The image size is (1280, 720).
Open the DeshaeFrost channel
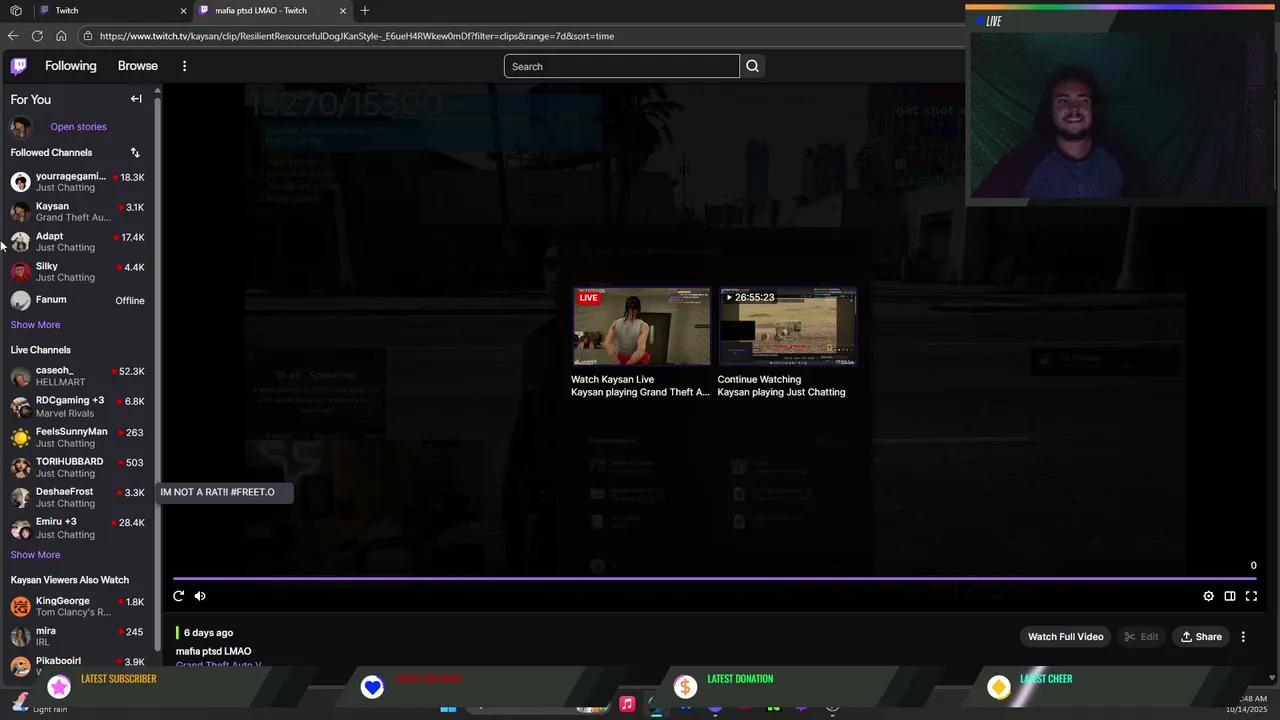78,497
